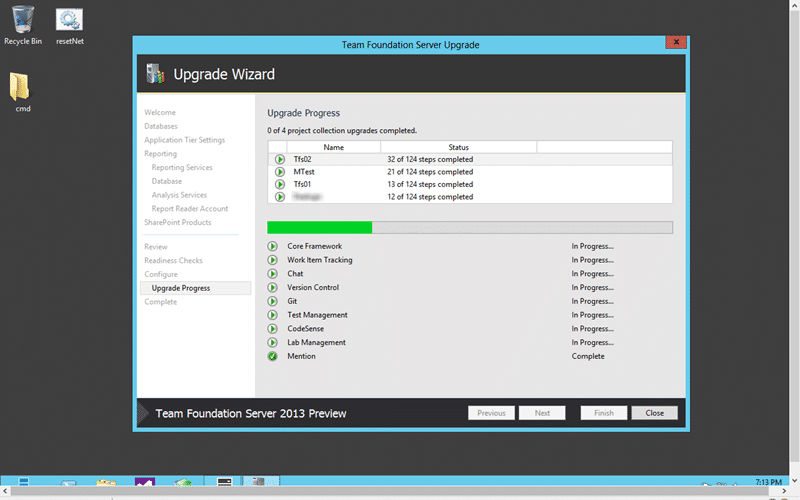The width and height of the screenshot is (800, 500).
Task: Click the Test Management progress icon
Action: click(x=272, y=315)
